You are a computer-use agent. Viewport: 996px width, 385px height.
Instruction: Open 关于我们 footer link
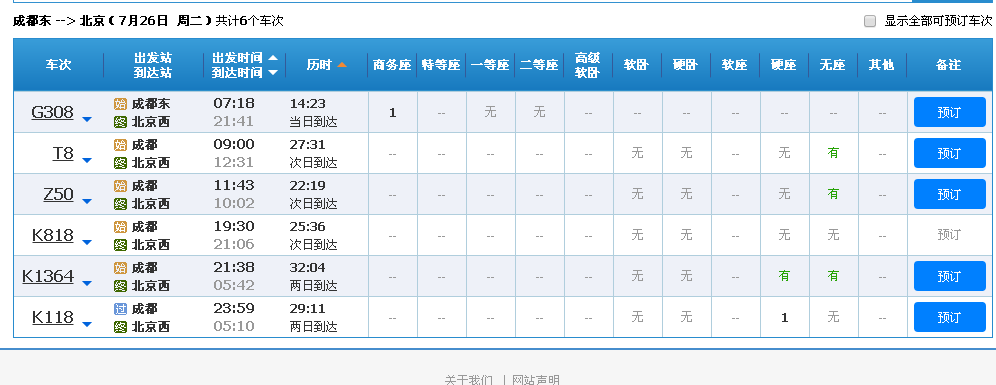tap(468, 380)
